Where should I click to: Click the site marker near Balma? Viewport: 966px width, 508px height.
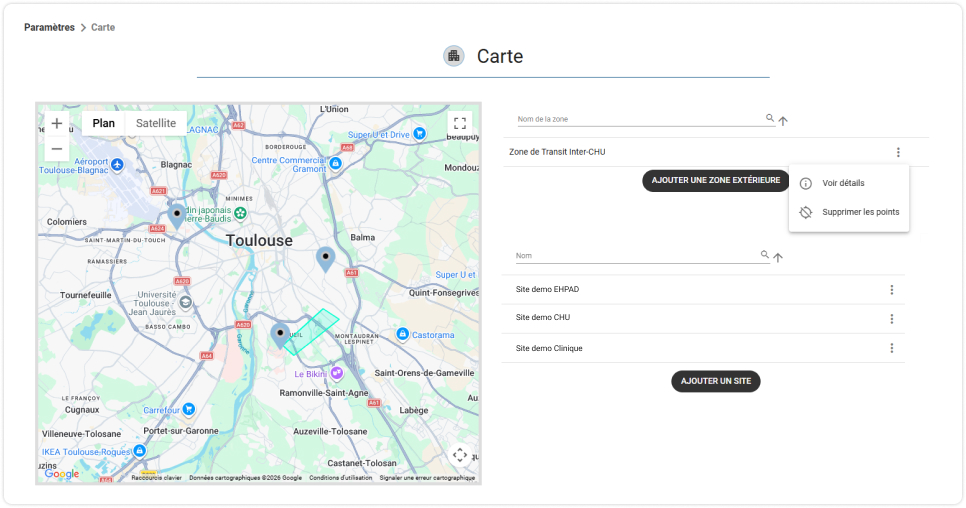tap(325, 259)
